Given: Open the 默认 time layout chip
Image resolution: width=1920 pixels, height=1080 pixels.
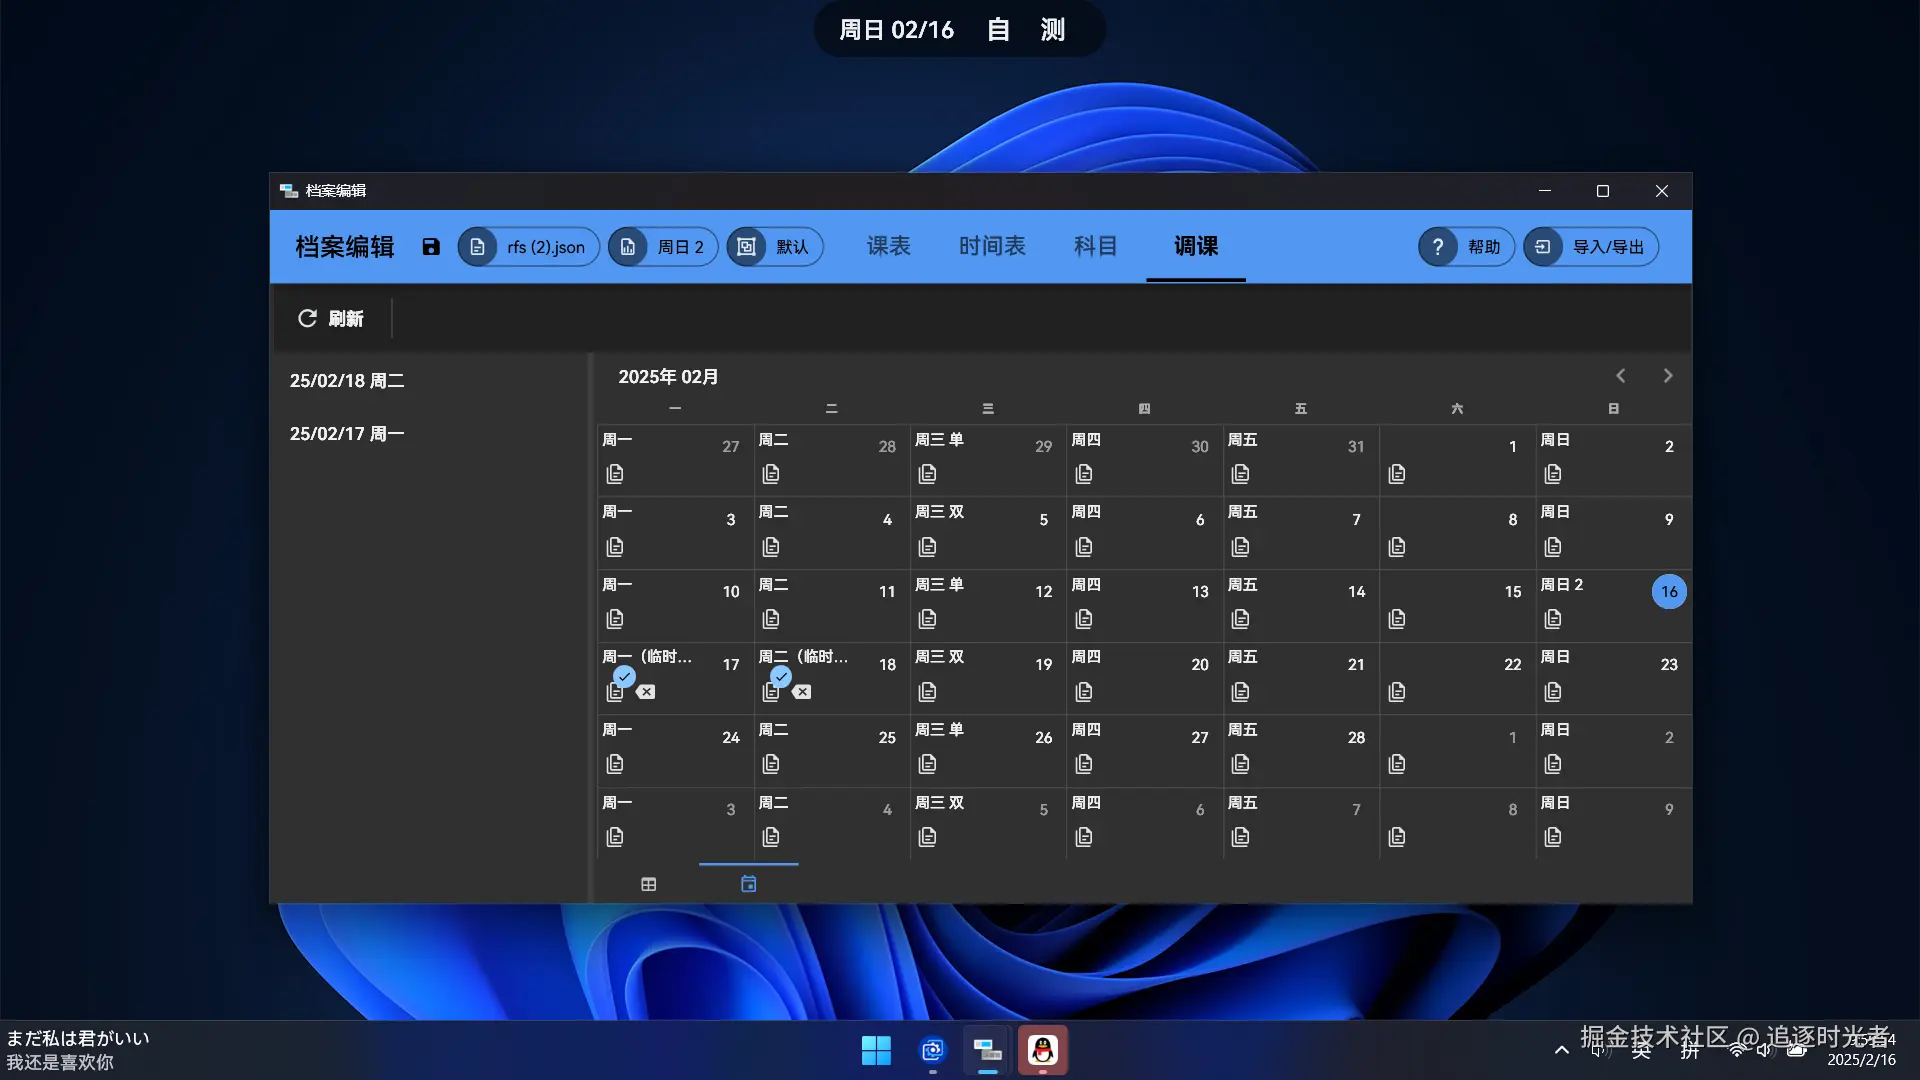Looking at the screenshot, I should click(x=775, y=247).
